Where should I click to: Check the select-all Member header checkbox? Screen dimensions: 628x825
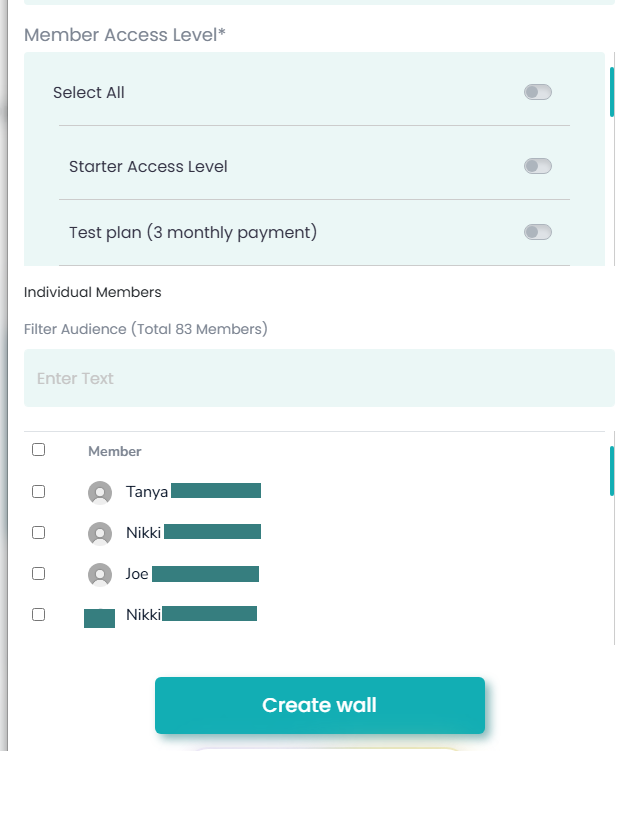39,450
